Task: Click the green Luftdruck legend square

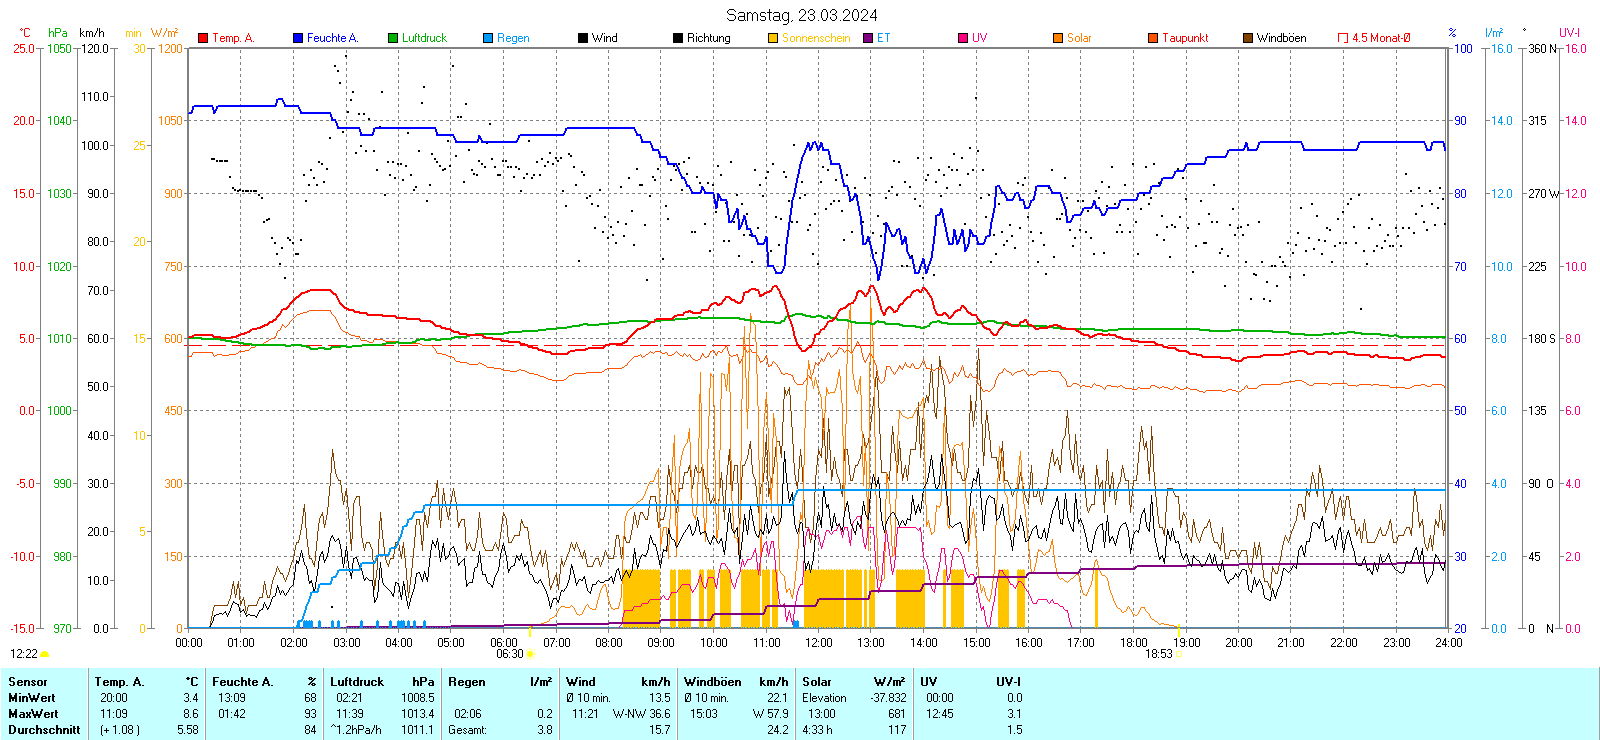Action: point(393,38)
